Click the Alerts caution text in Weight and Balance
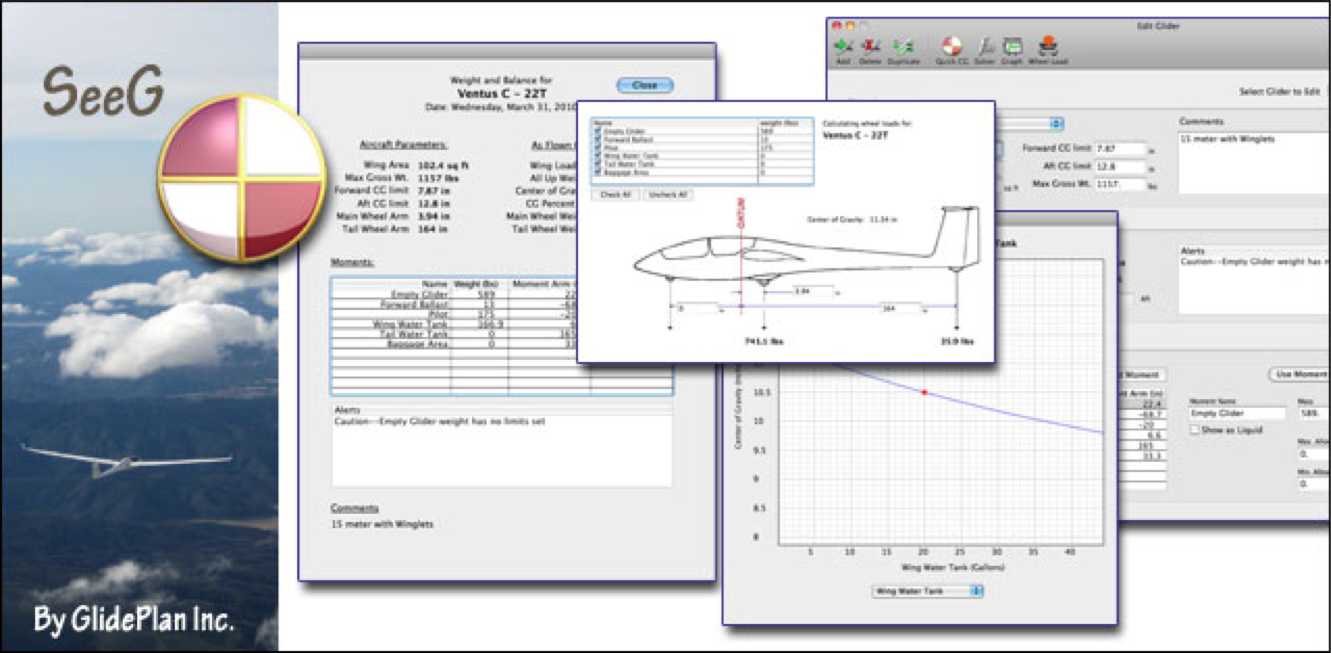The height and width of the screenshot is (653, 1331). coord(440,422)
